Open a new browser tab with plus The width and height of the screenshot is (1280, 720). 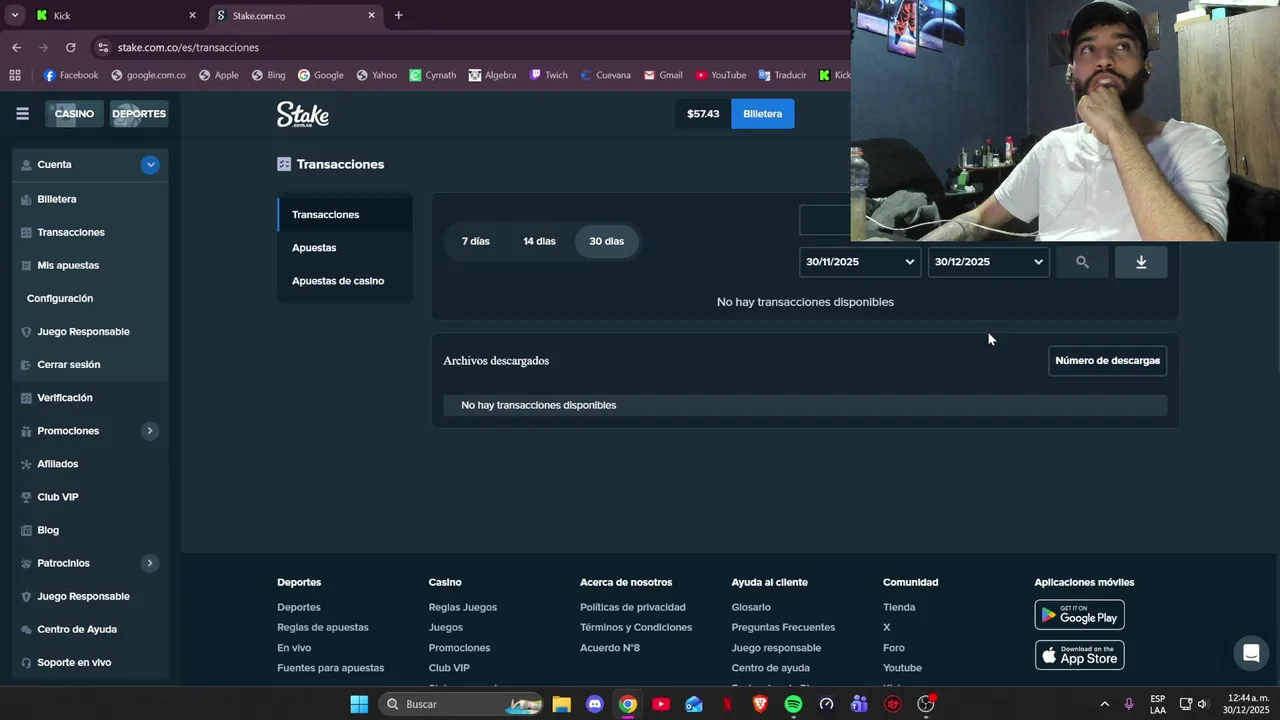point(398,15)
